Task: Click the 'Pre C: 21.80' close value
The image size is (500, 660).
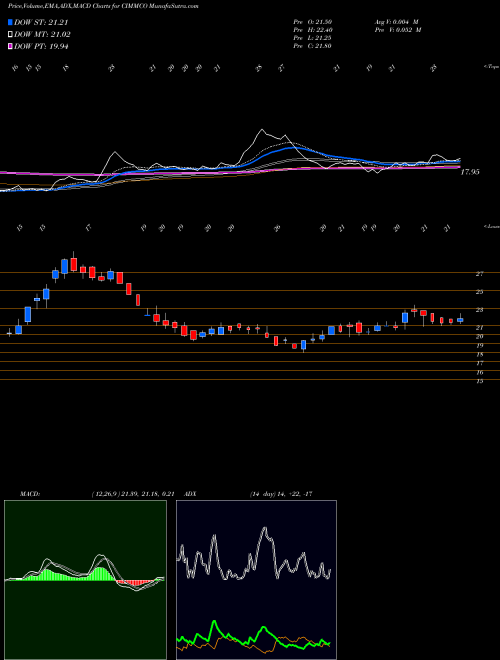Action: 313,46
